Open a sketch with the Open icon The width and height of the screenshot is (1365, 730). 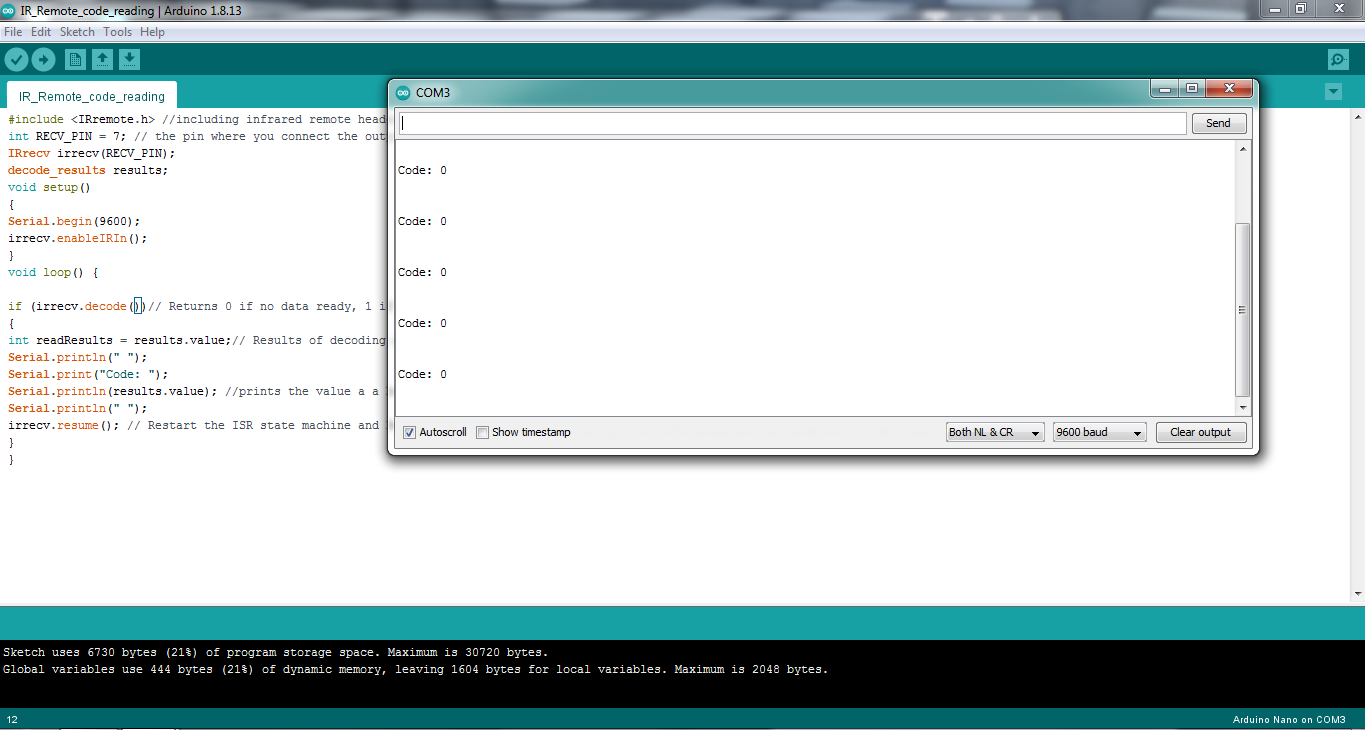[102, 60]
